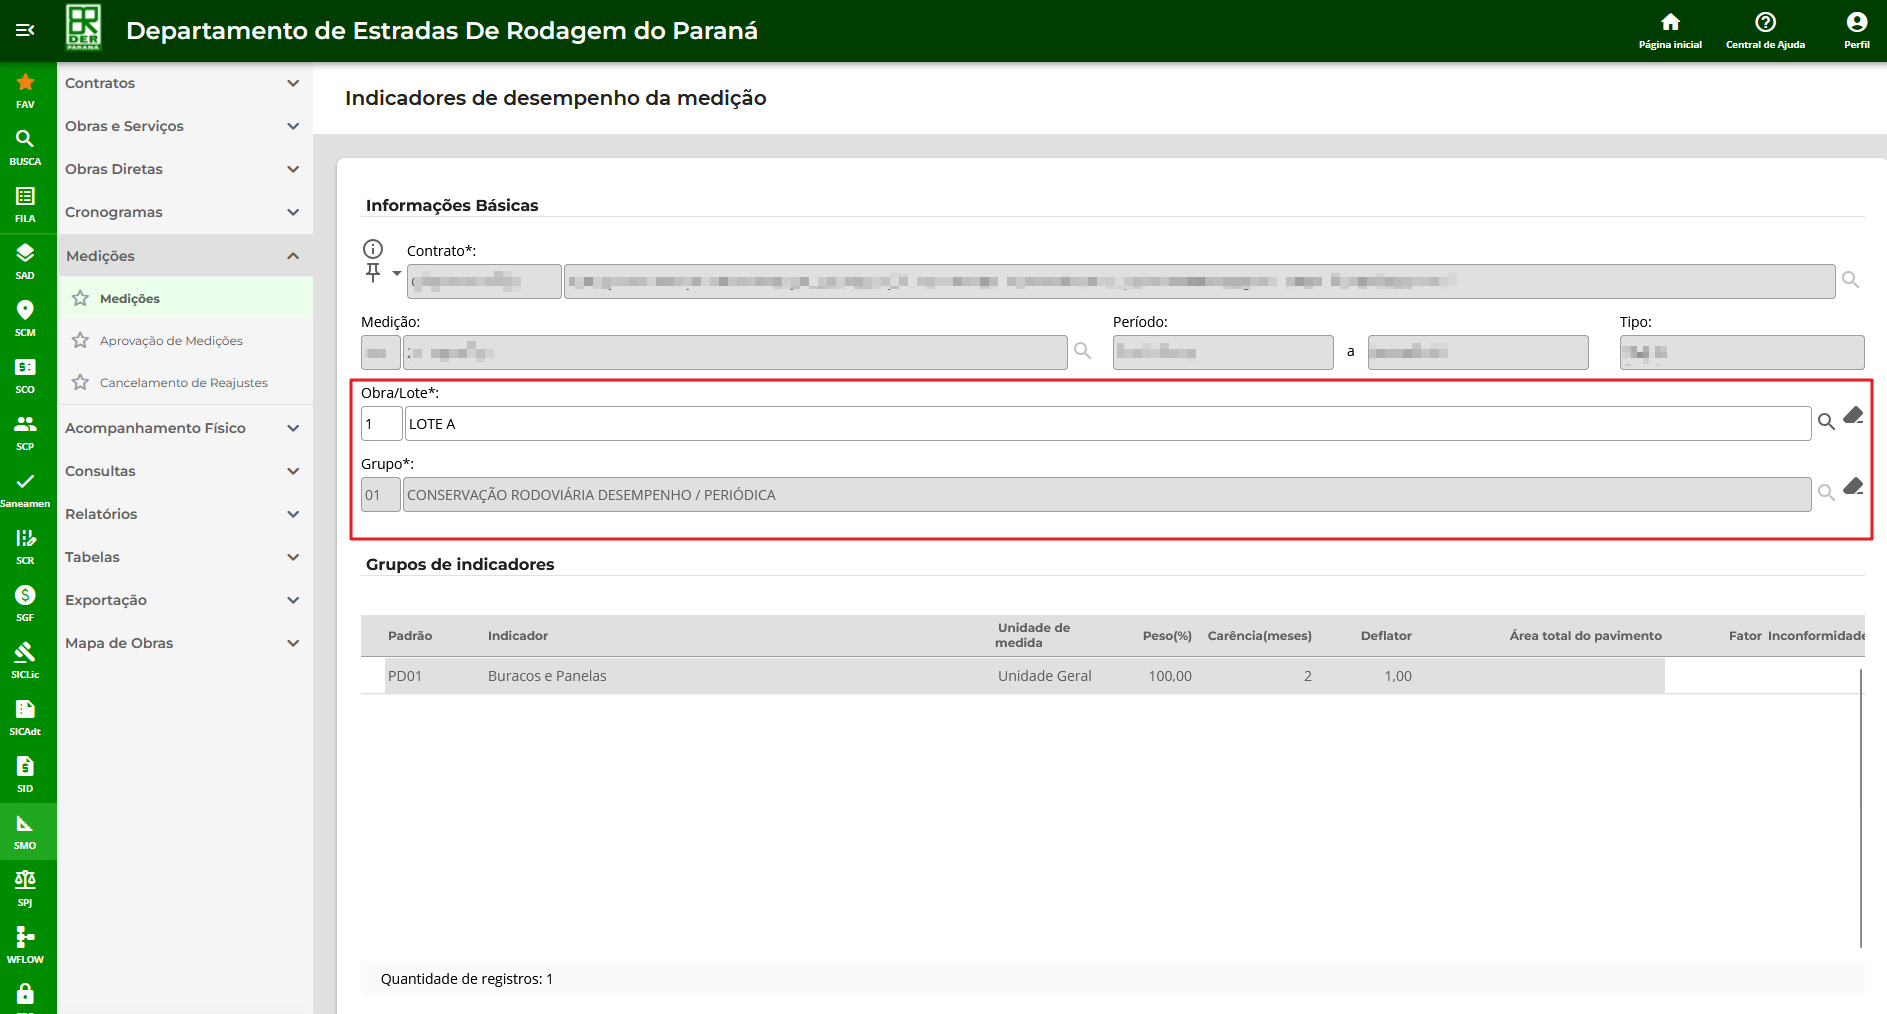This screenshot has width=1887, height=1014.
Task: Click the Obra/Lote name input field
Action: [1107, 424]
